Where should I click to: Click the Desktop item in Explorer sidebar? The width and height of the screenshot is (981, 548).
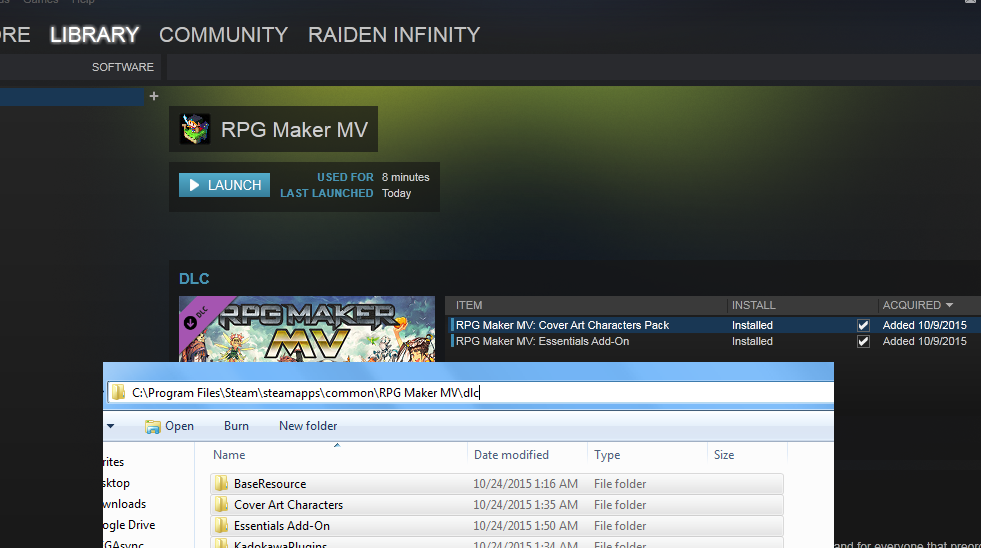point(116,483)
